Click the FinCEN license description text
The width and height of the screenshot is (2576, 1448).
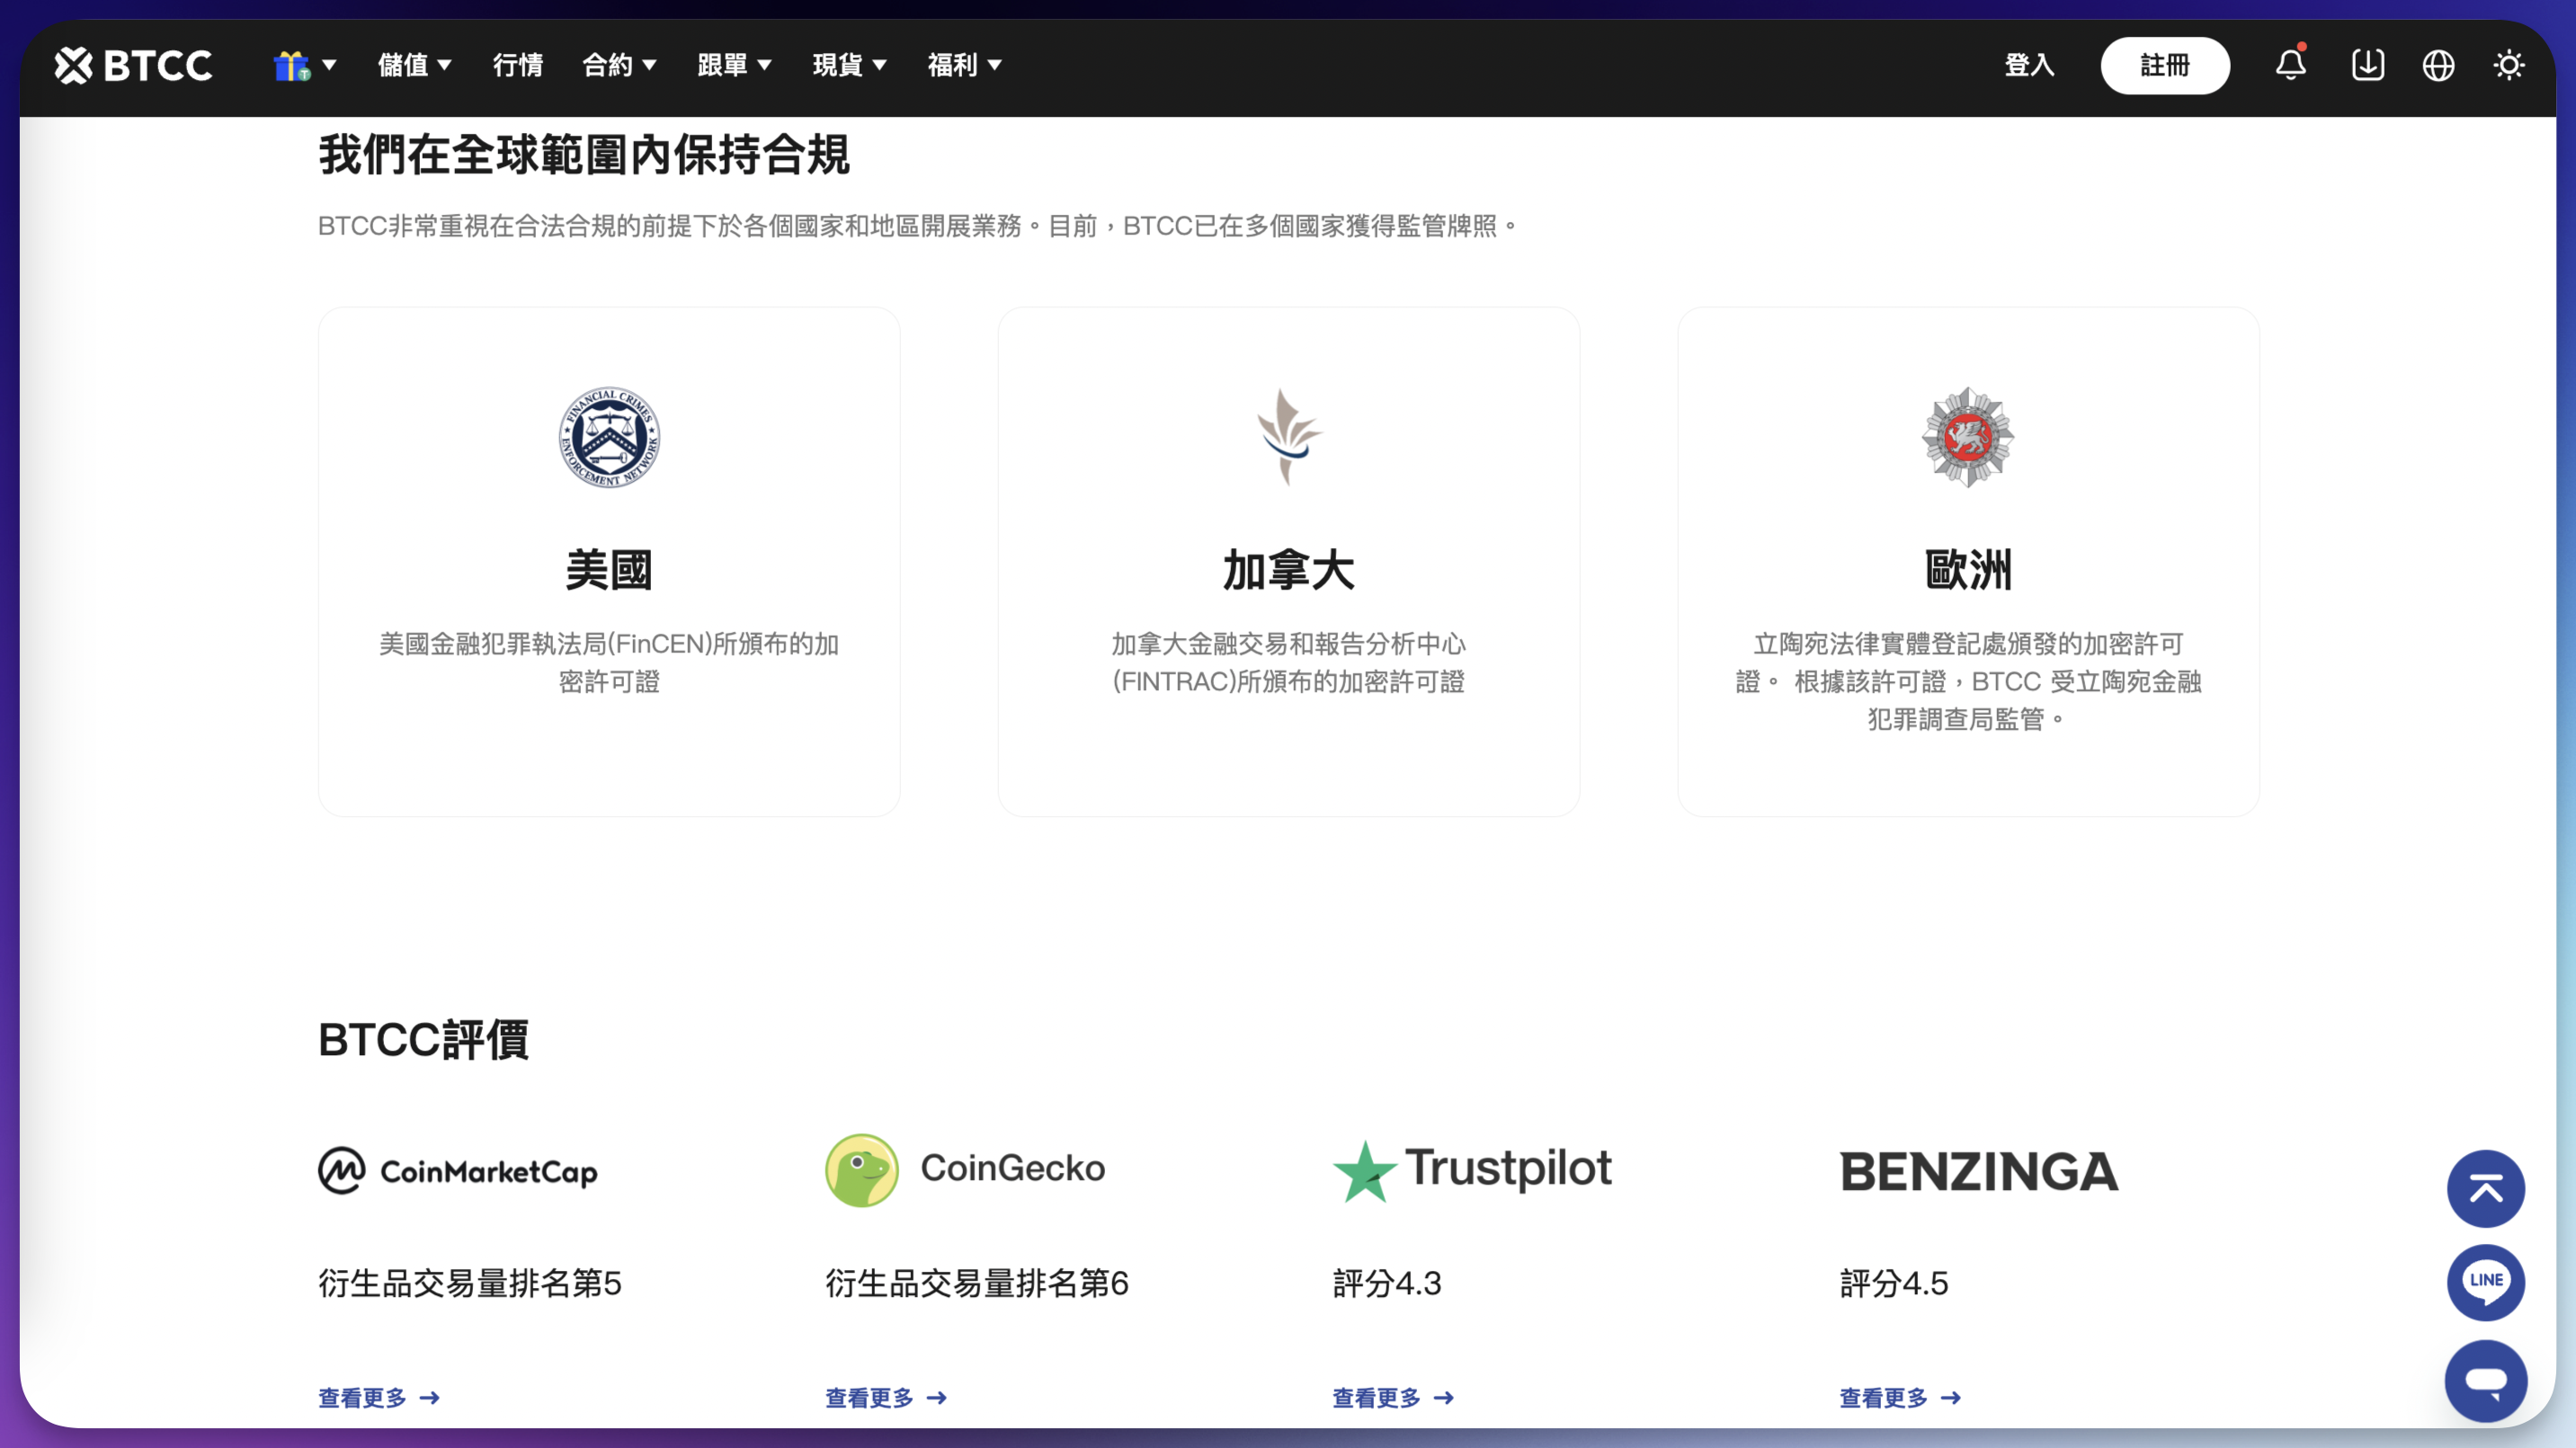609,662
